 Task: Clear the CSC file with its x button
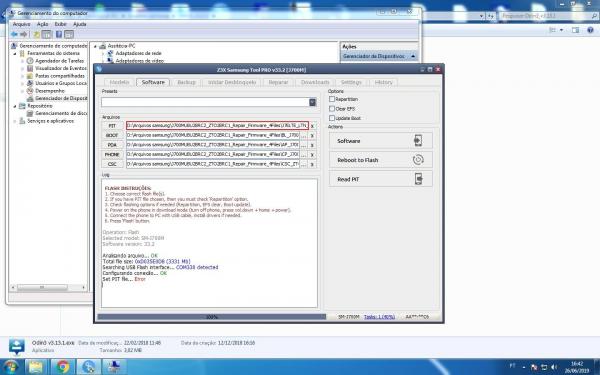(x=313, y=164)
